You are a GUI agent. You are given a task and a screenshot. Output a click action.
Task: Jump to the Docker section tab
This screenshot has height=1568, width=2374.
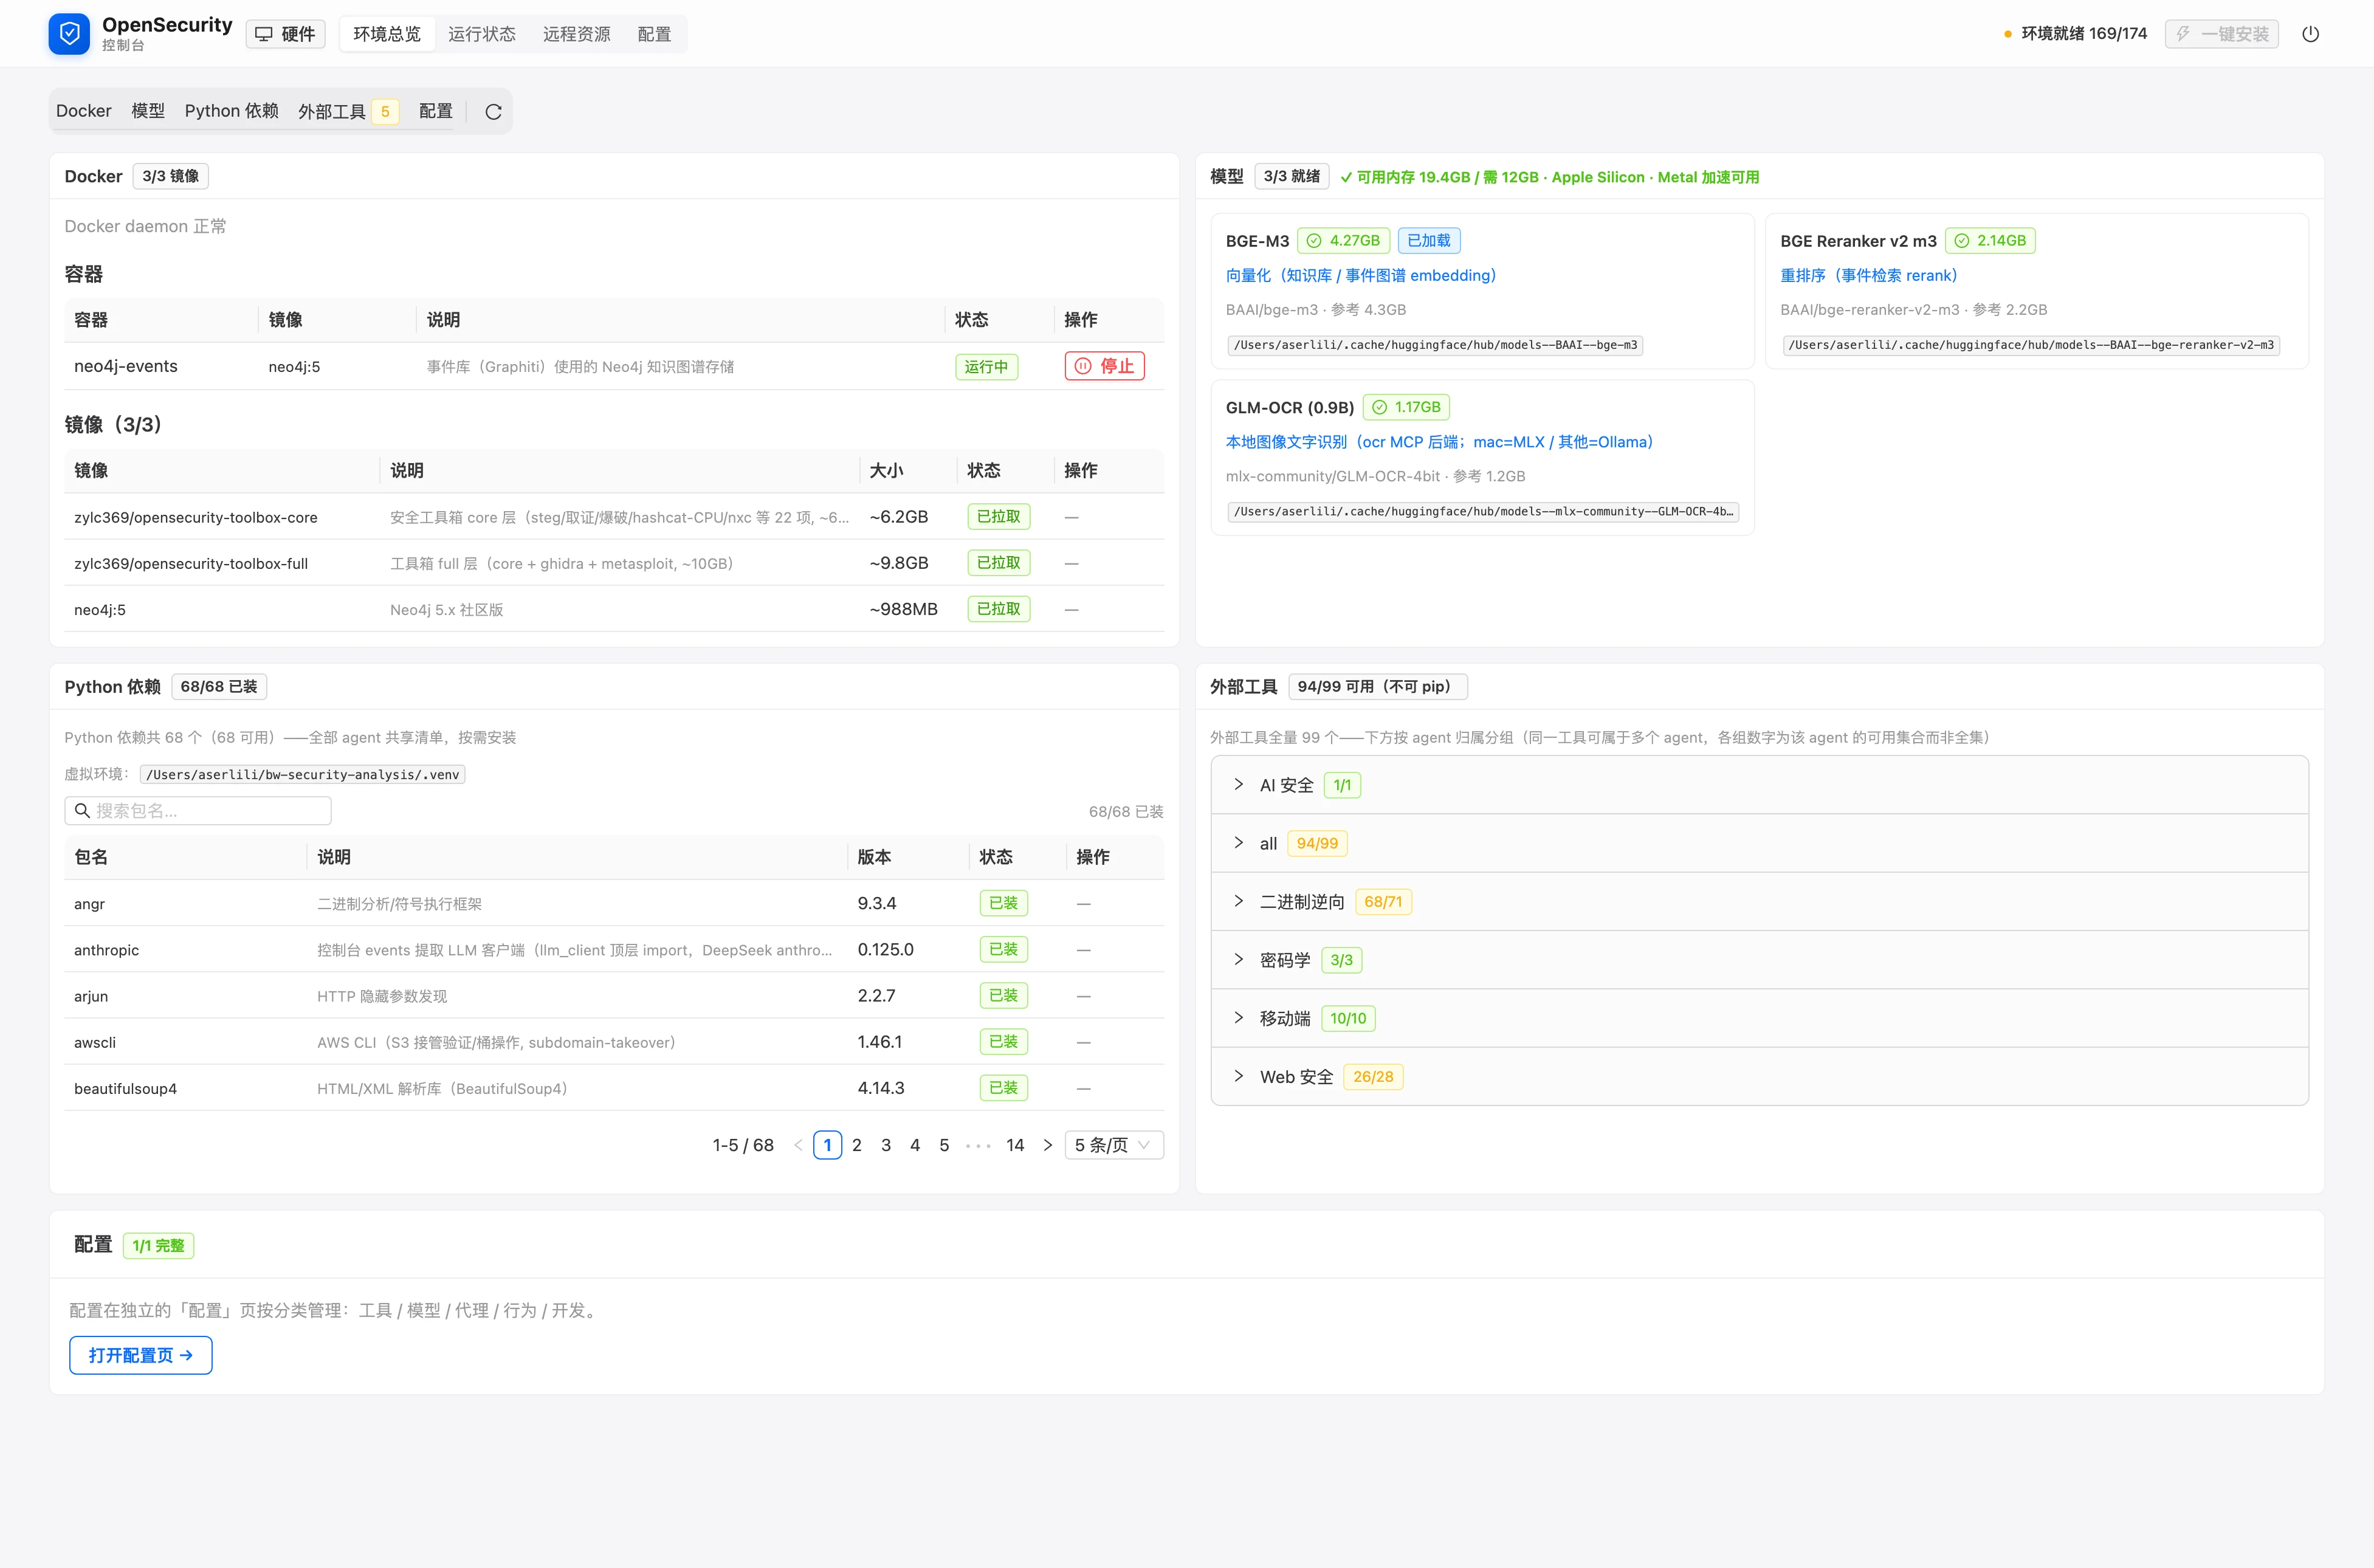(x=84, y=111)
